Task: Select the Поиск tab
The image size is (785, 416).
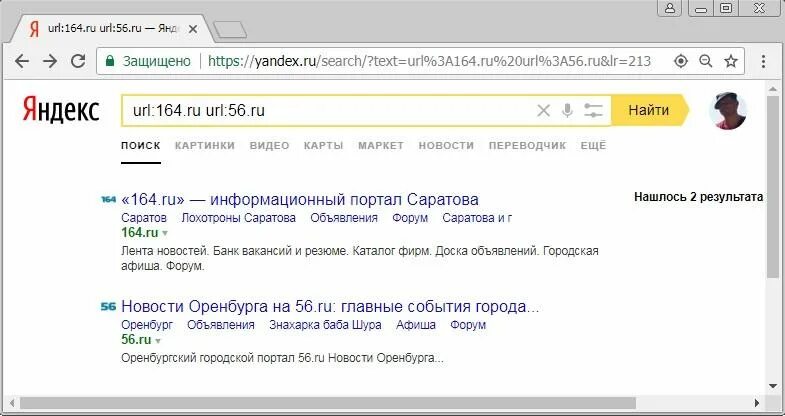Action: pos(141,146)
